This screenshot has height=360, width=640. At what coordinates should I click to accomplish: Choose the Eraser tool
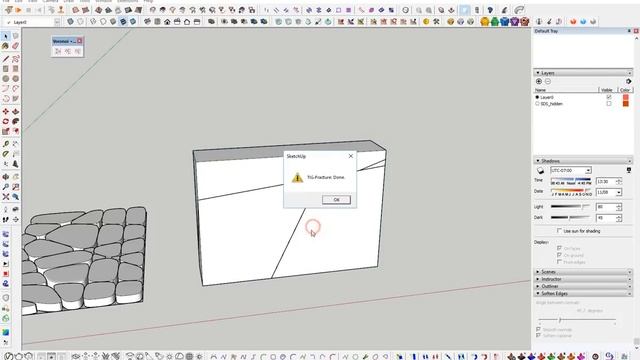[16, 46]
